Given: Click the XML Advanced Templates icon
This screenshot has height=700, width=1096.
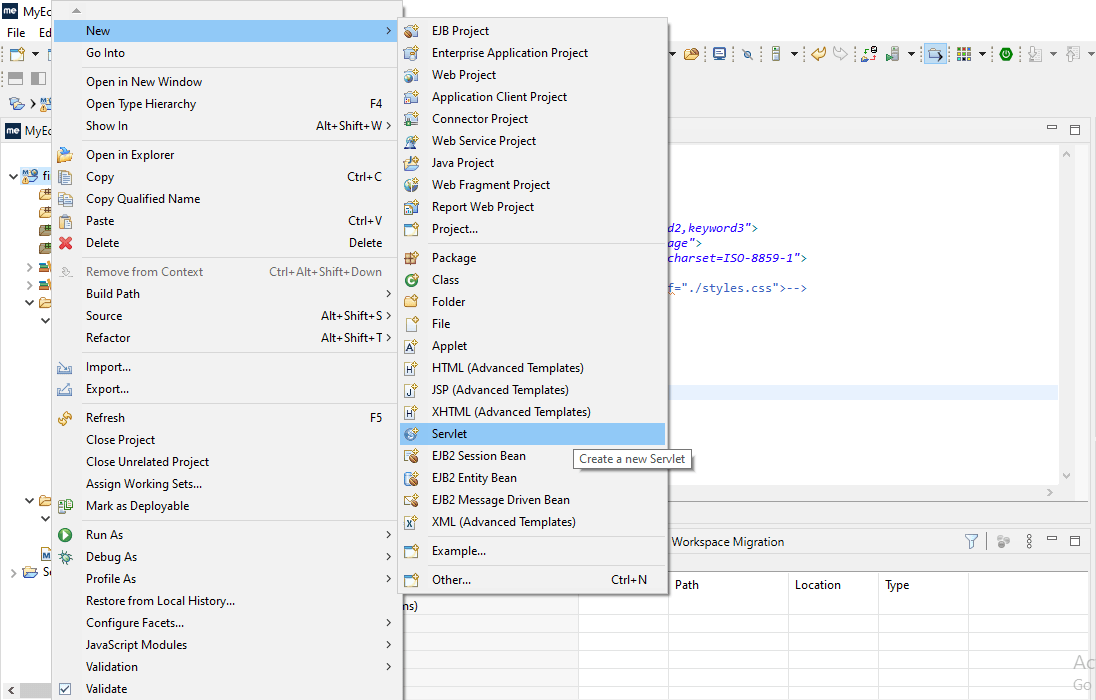Looking at the screenshot, I should pyautogui.click(x=412, y=522).
